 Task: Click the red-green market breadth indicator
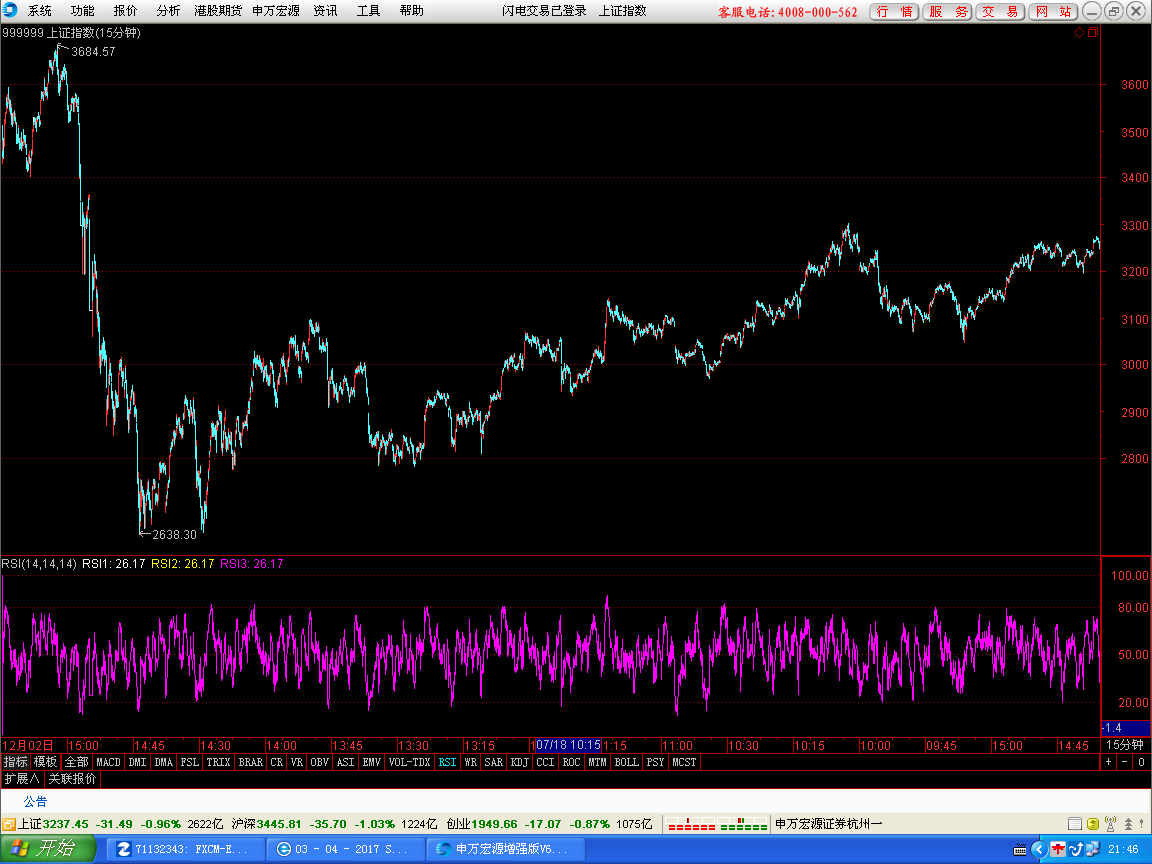click(x=716, y=824)
